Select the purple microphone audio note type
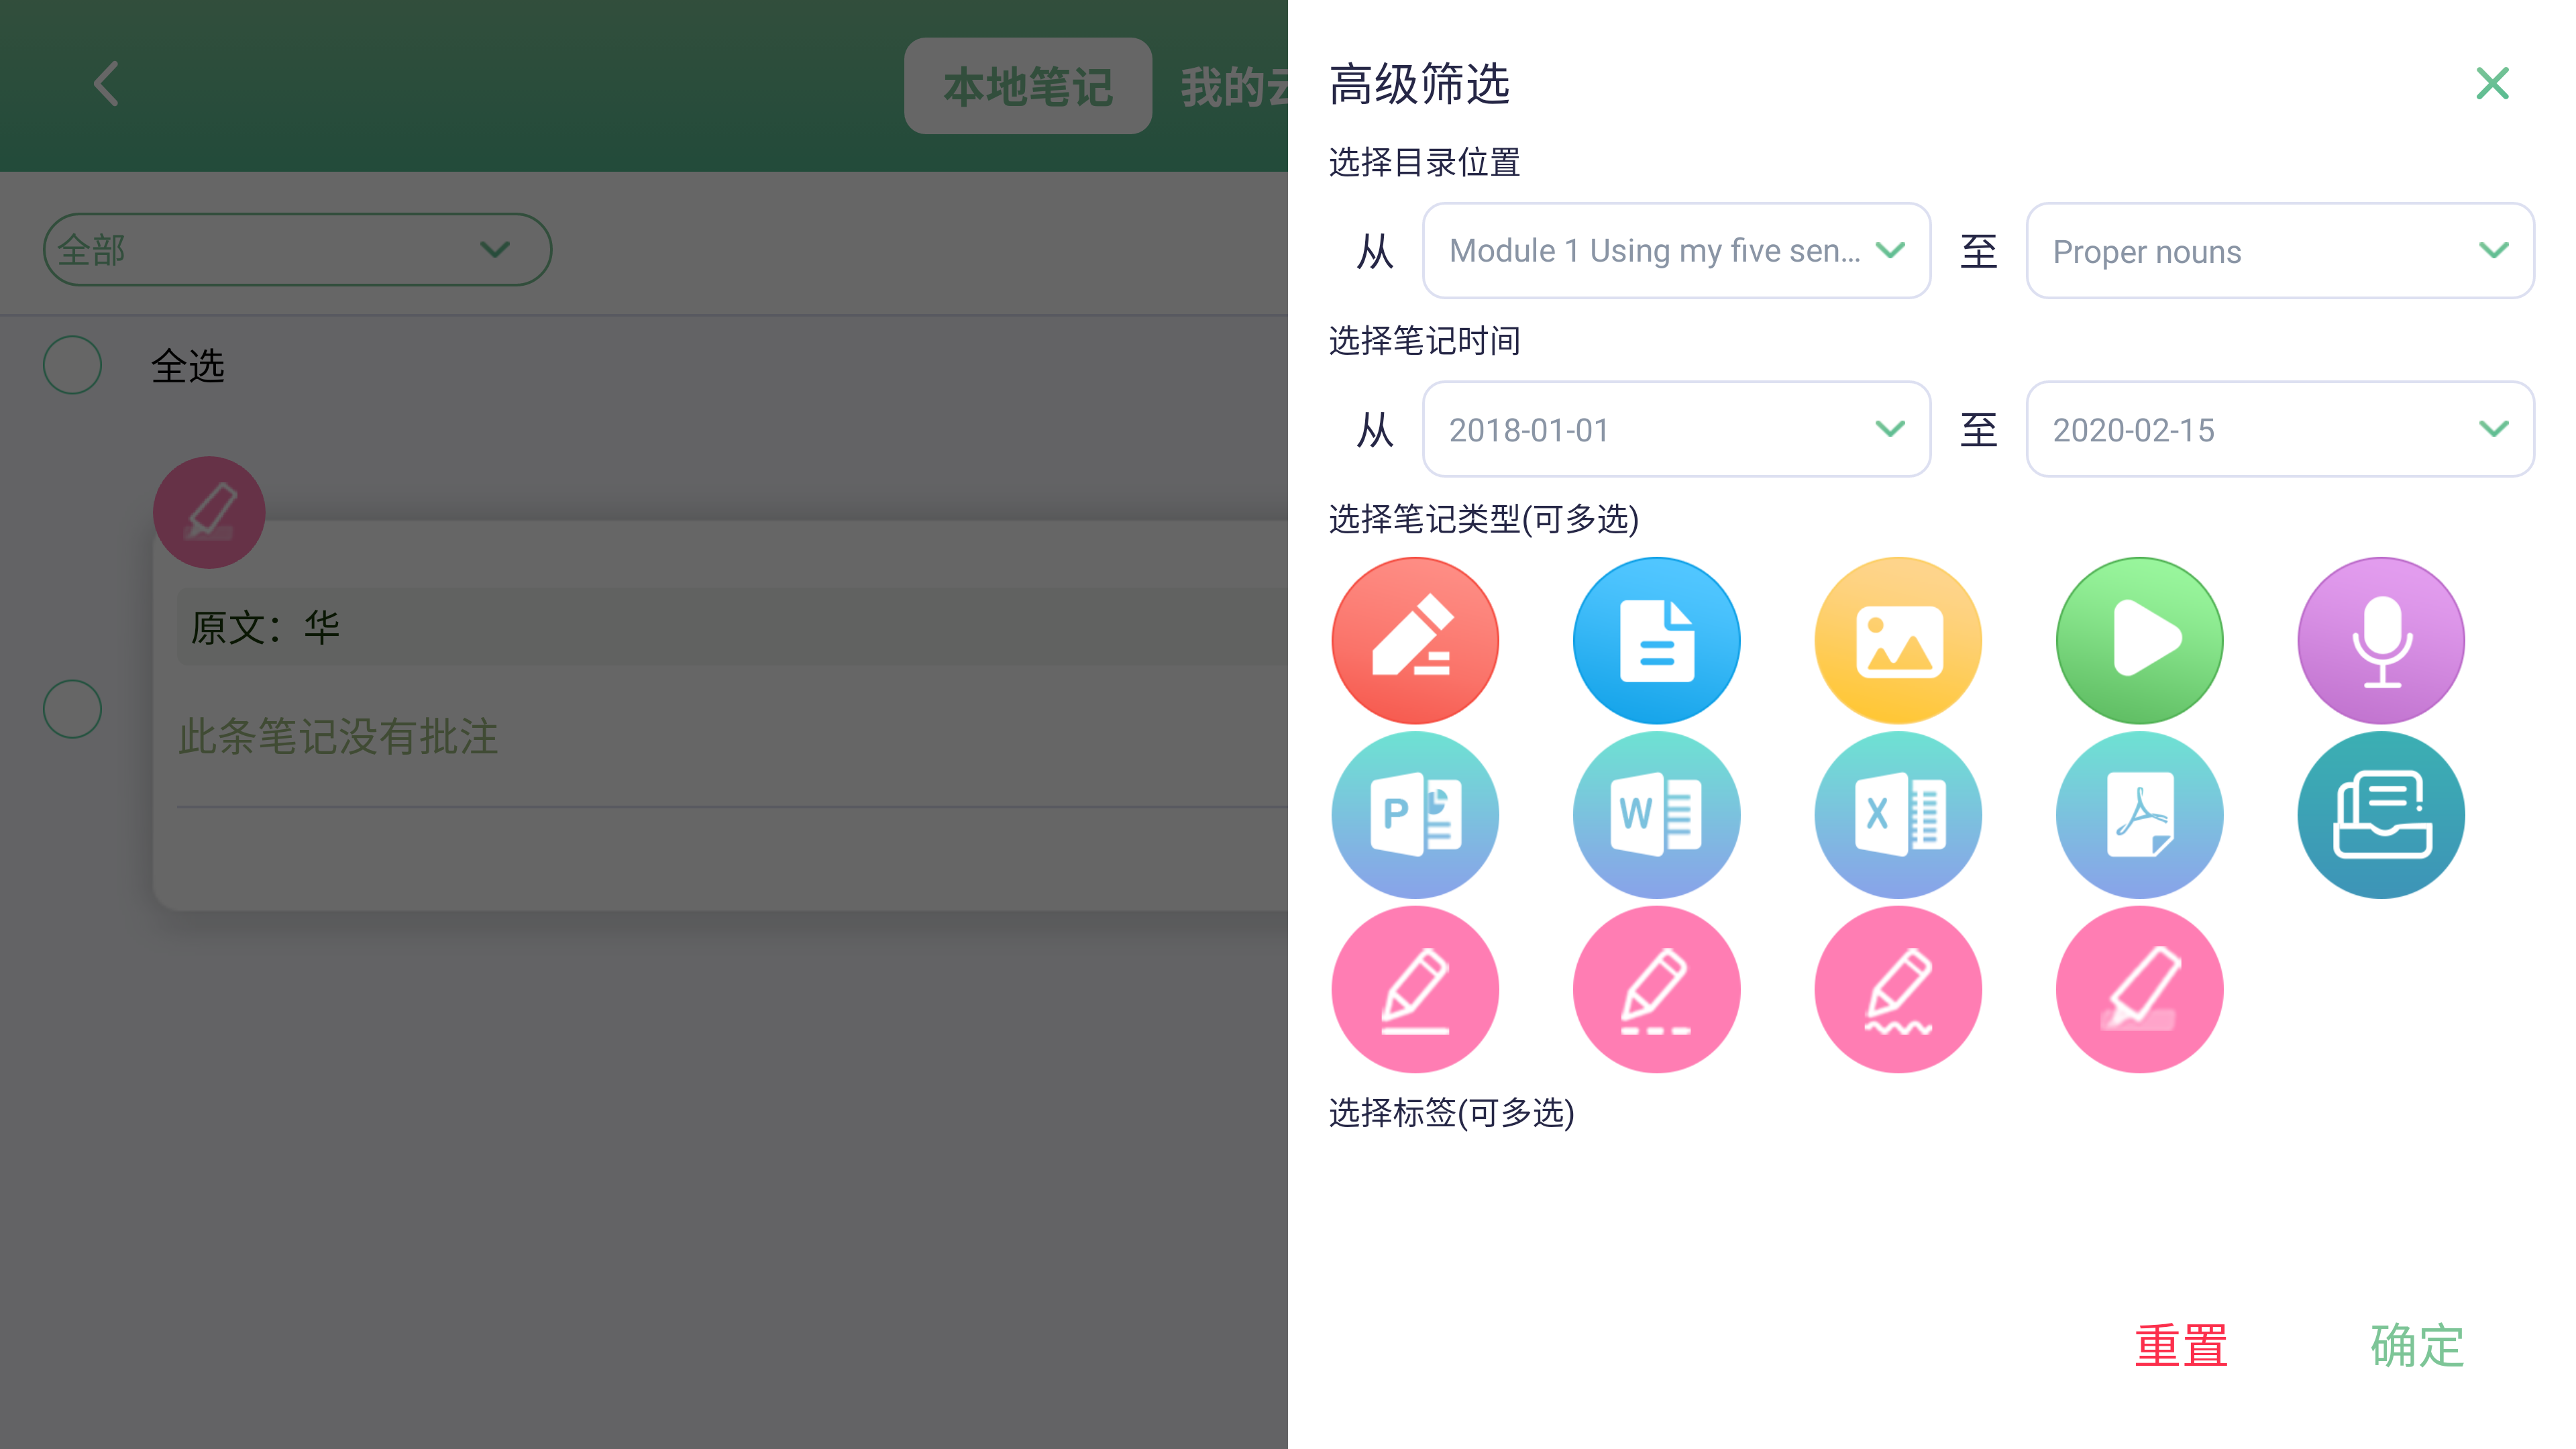Screen dimensions: 2576x1449 click(x=2381, y=640)
